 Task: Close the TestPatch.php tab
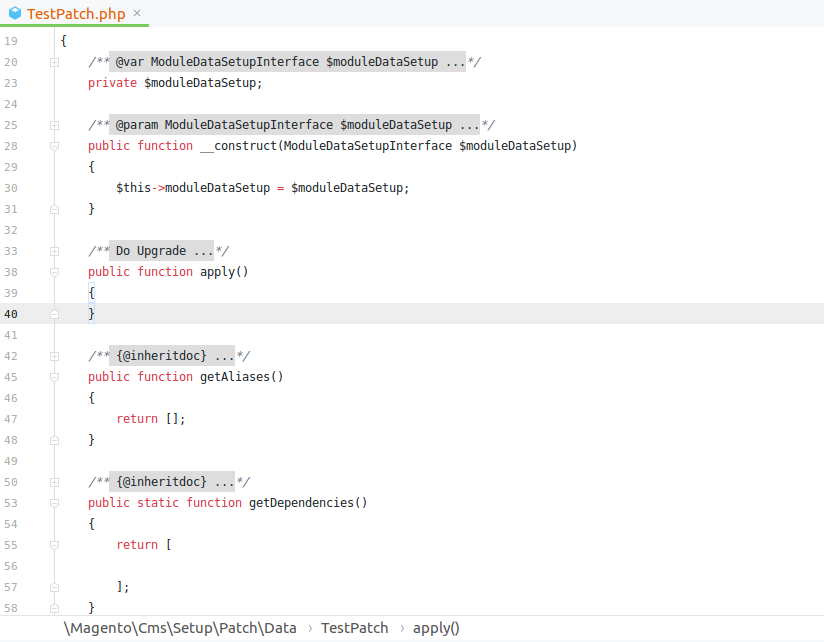137,13
